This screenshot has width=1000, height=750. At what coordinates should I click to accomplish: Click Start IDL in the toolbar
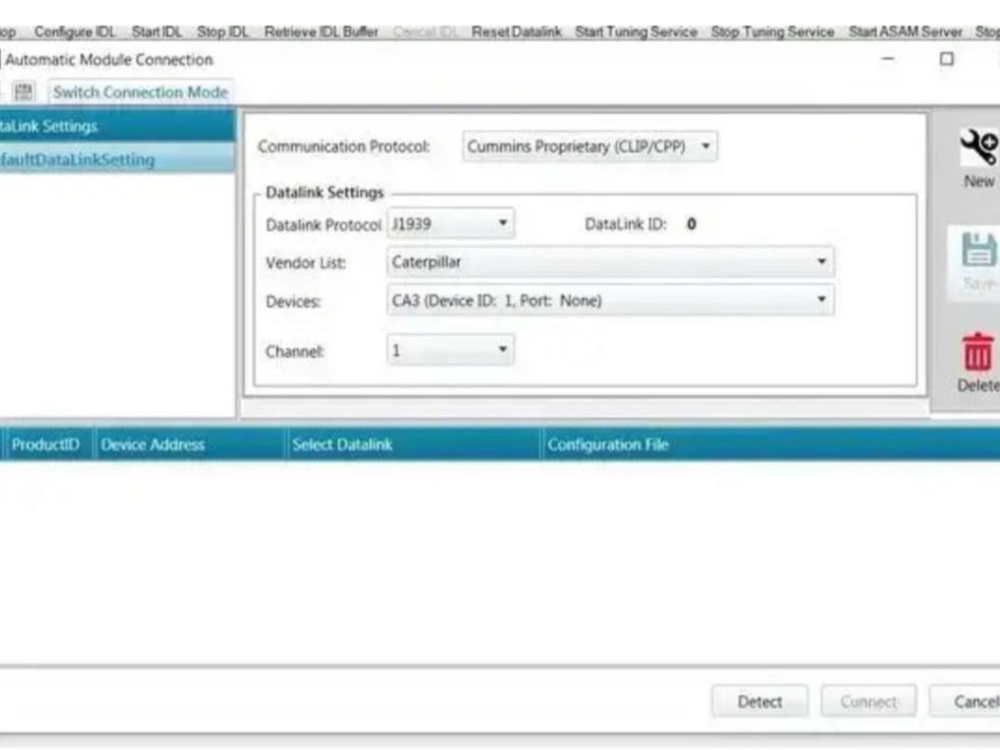tap(157, 32)
